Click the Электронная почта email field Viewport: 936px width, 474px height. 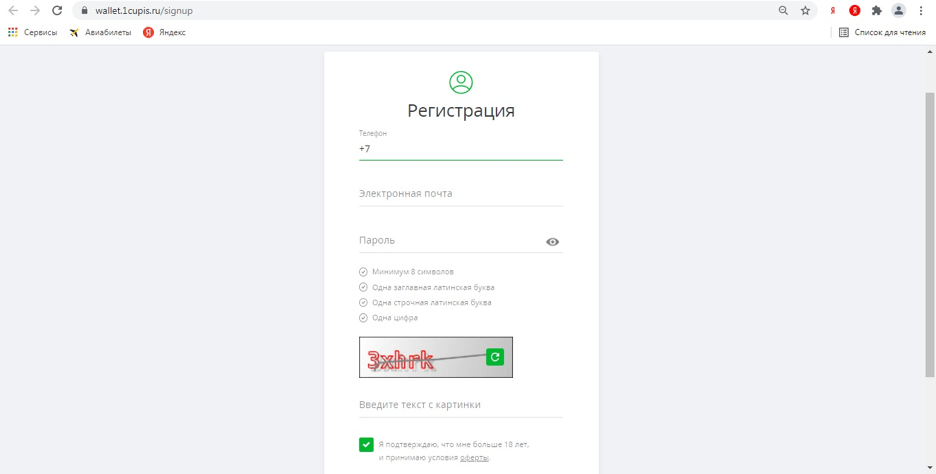click(460, 194)
